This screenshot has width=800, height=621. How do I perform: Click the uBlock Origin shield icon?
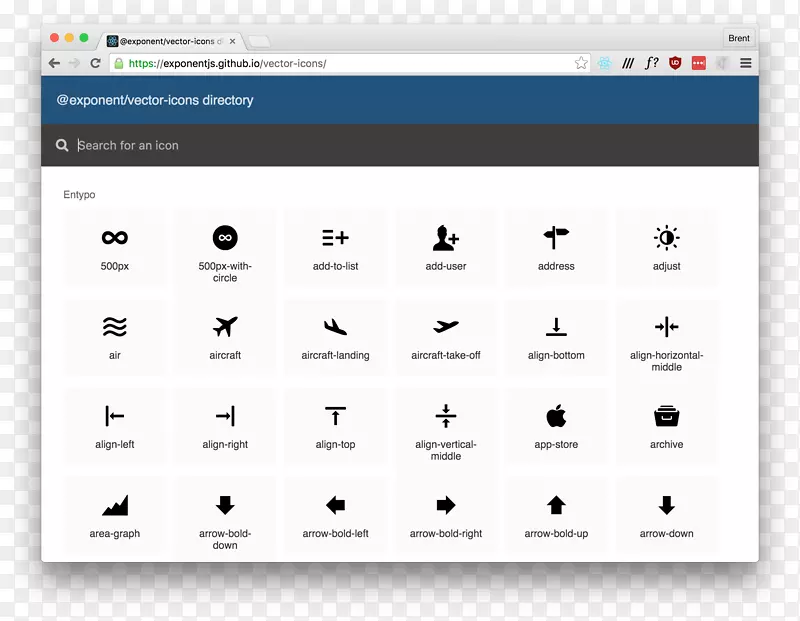pos(675,63)
